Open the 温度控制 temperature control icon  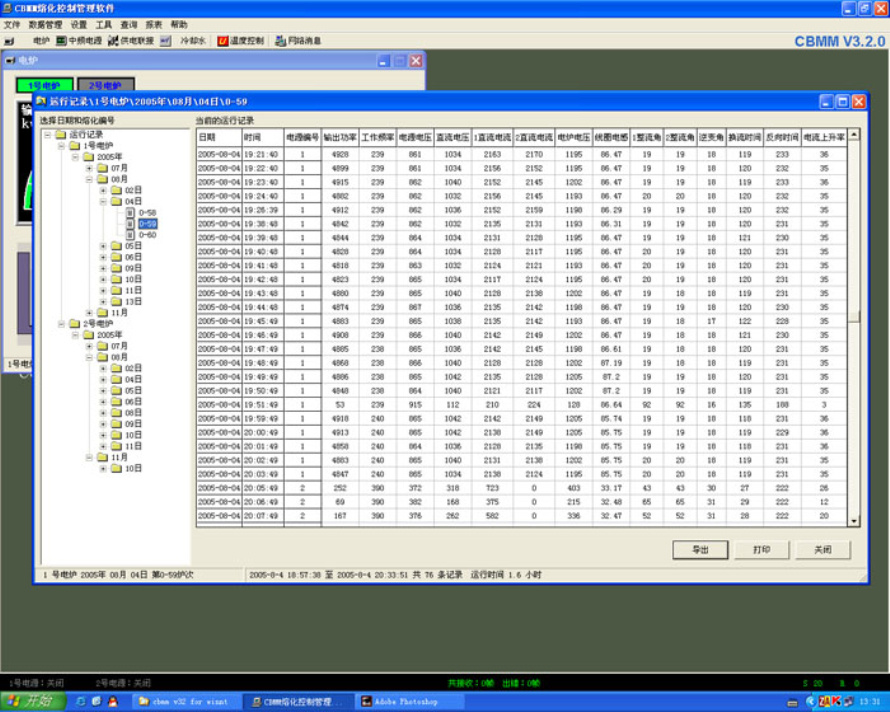click(223, 41)
